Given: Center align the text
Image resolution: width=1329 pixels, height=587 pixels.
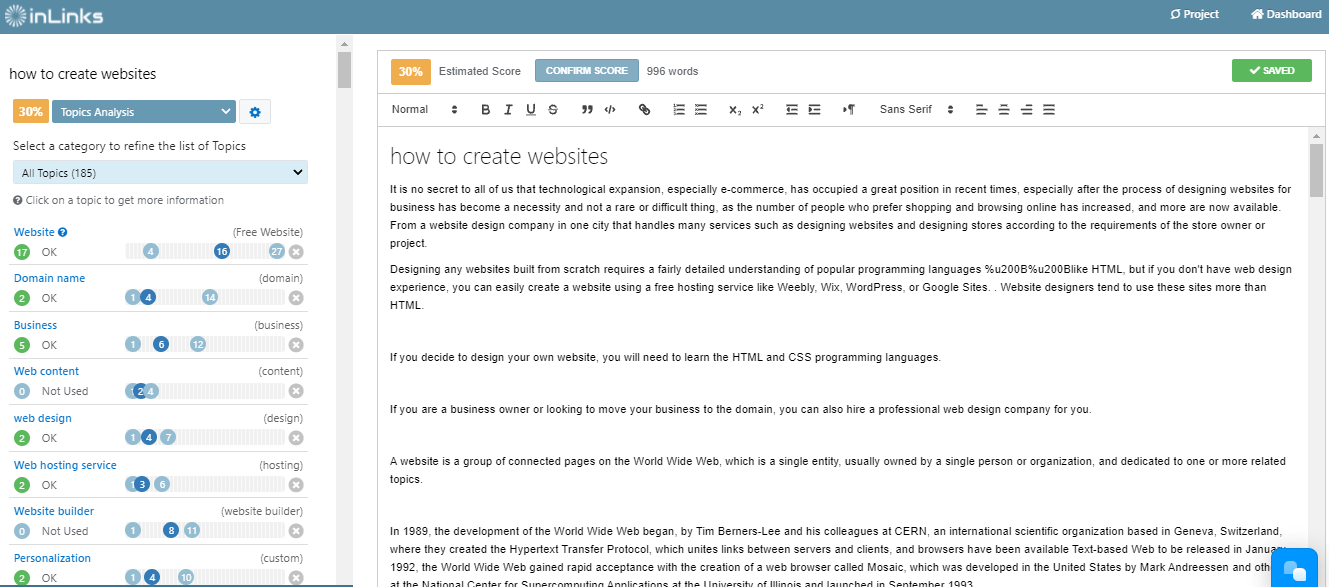Looking at the screenshot, I should click(x=1004, y=110).
